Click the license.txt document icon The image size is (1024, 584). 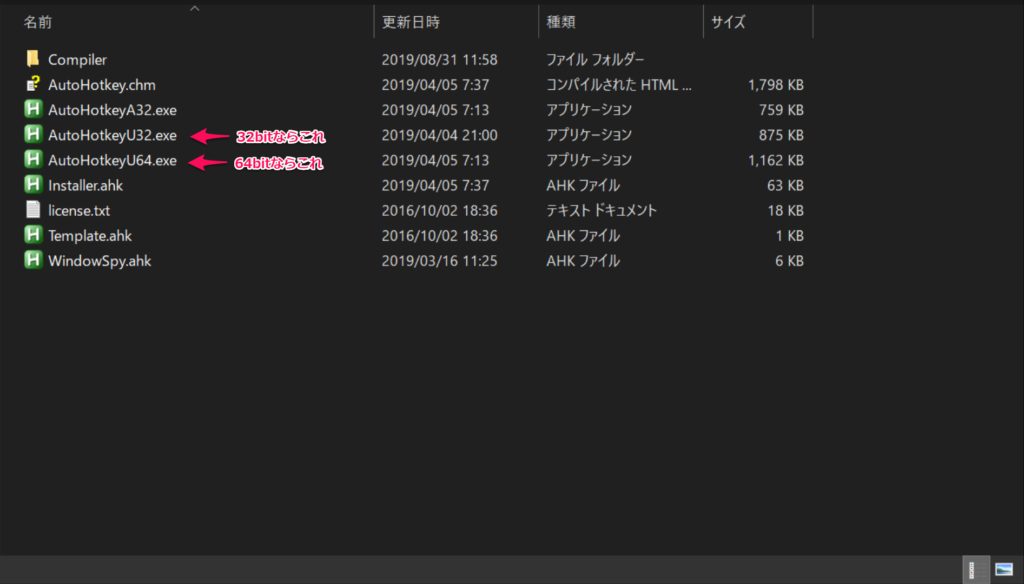point(33,210)
